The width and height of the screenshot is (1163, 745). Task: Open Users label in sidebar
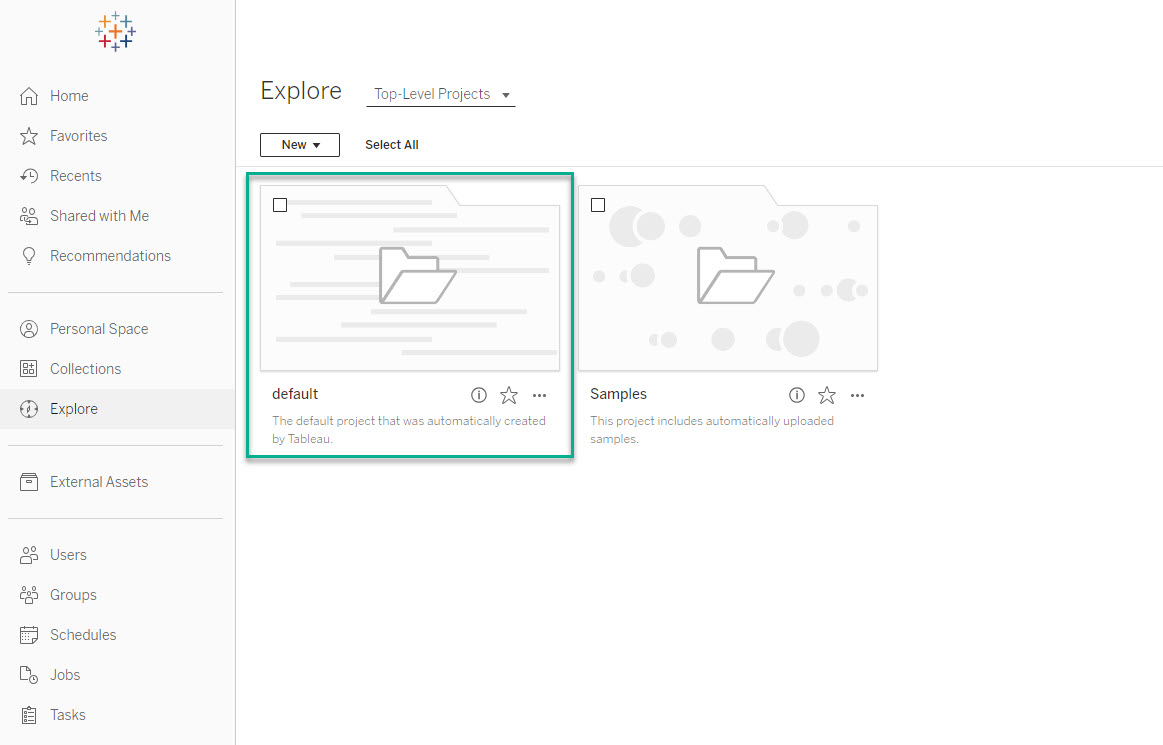tap(68, 554)
